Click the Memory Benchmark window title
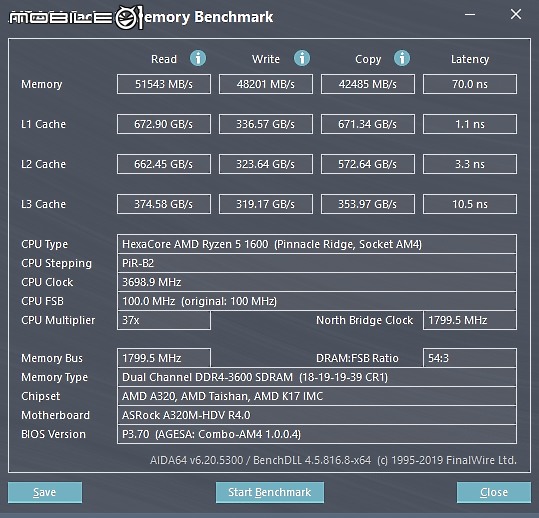539x518 pixels. [x=208, y=17]
